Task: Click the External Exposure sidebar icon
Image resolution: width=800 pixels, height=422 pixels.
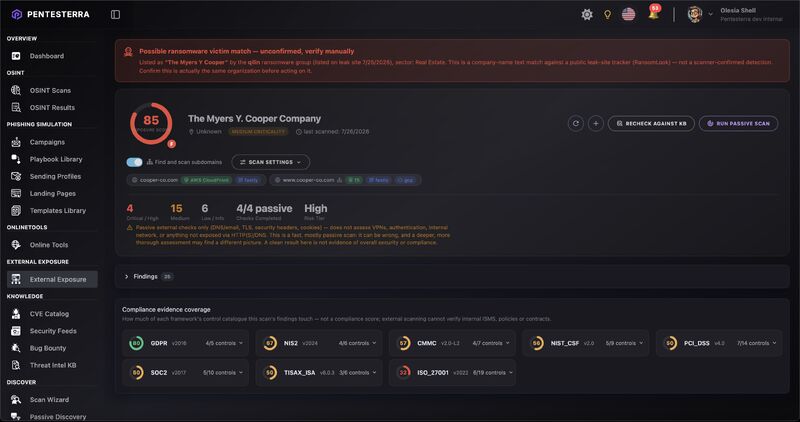Action: (x=16, y=279)
